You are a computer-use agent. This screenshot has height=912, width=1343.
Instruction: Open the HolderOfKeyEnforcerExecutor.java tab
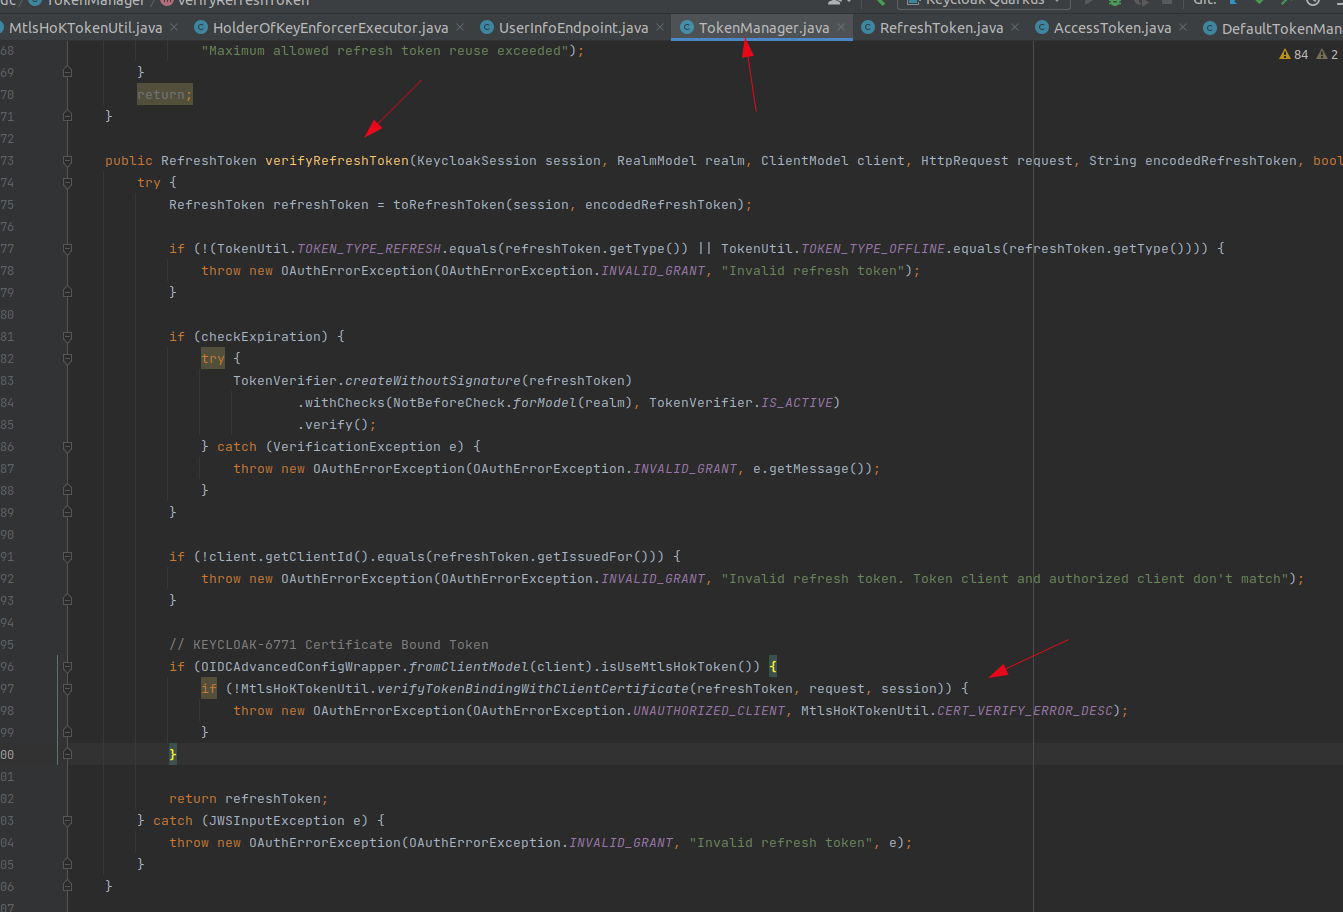tap(330, 28)
